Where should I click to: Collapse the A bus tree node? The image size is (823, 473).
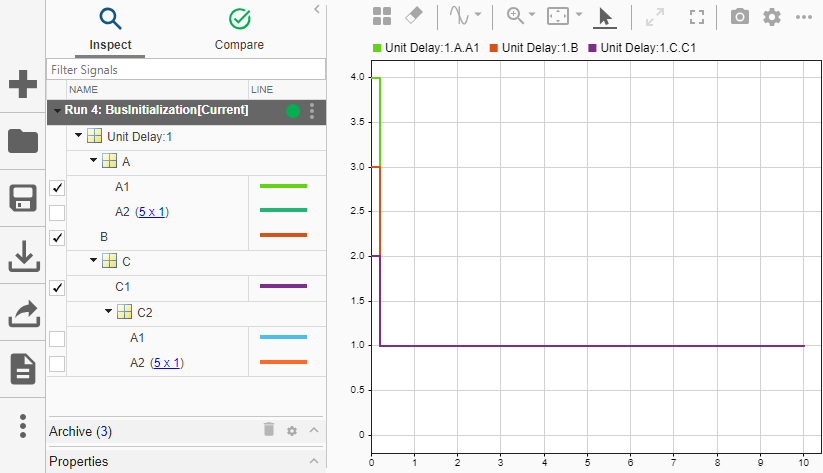(x=93, y=160)
